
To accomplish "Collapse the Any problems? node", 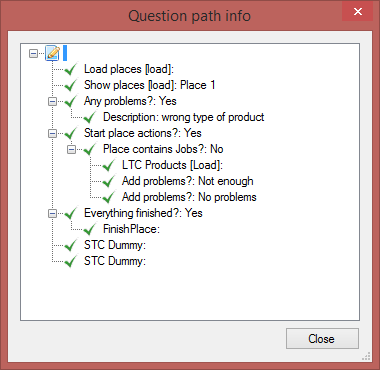I will coord(52,101).
